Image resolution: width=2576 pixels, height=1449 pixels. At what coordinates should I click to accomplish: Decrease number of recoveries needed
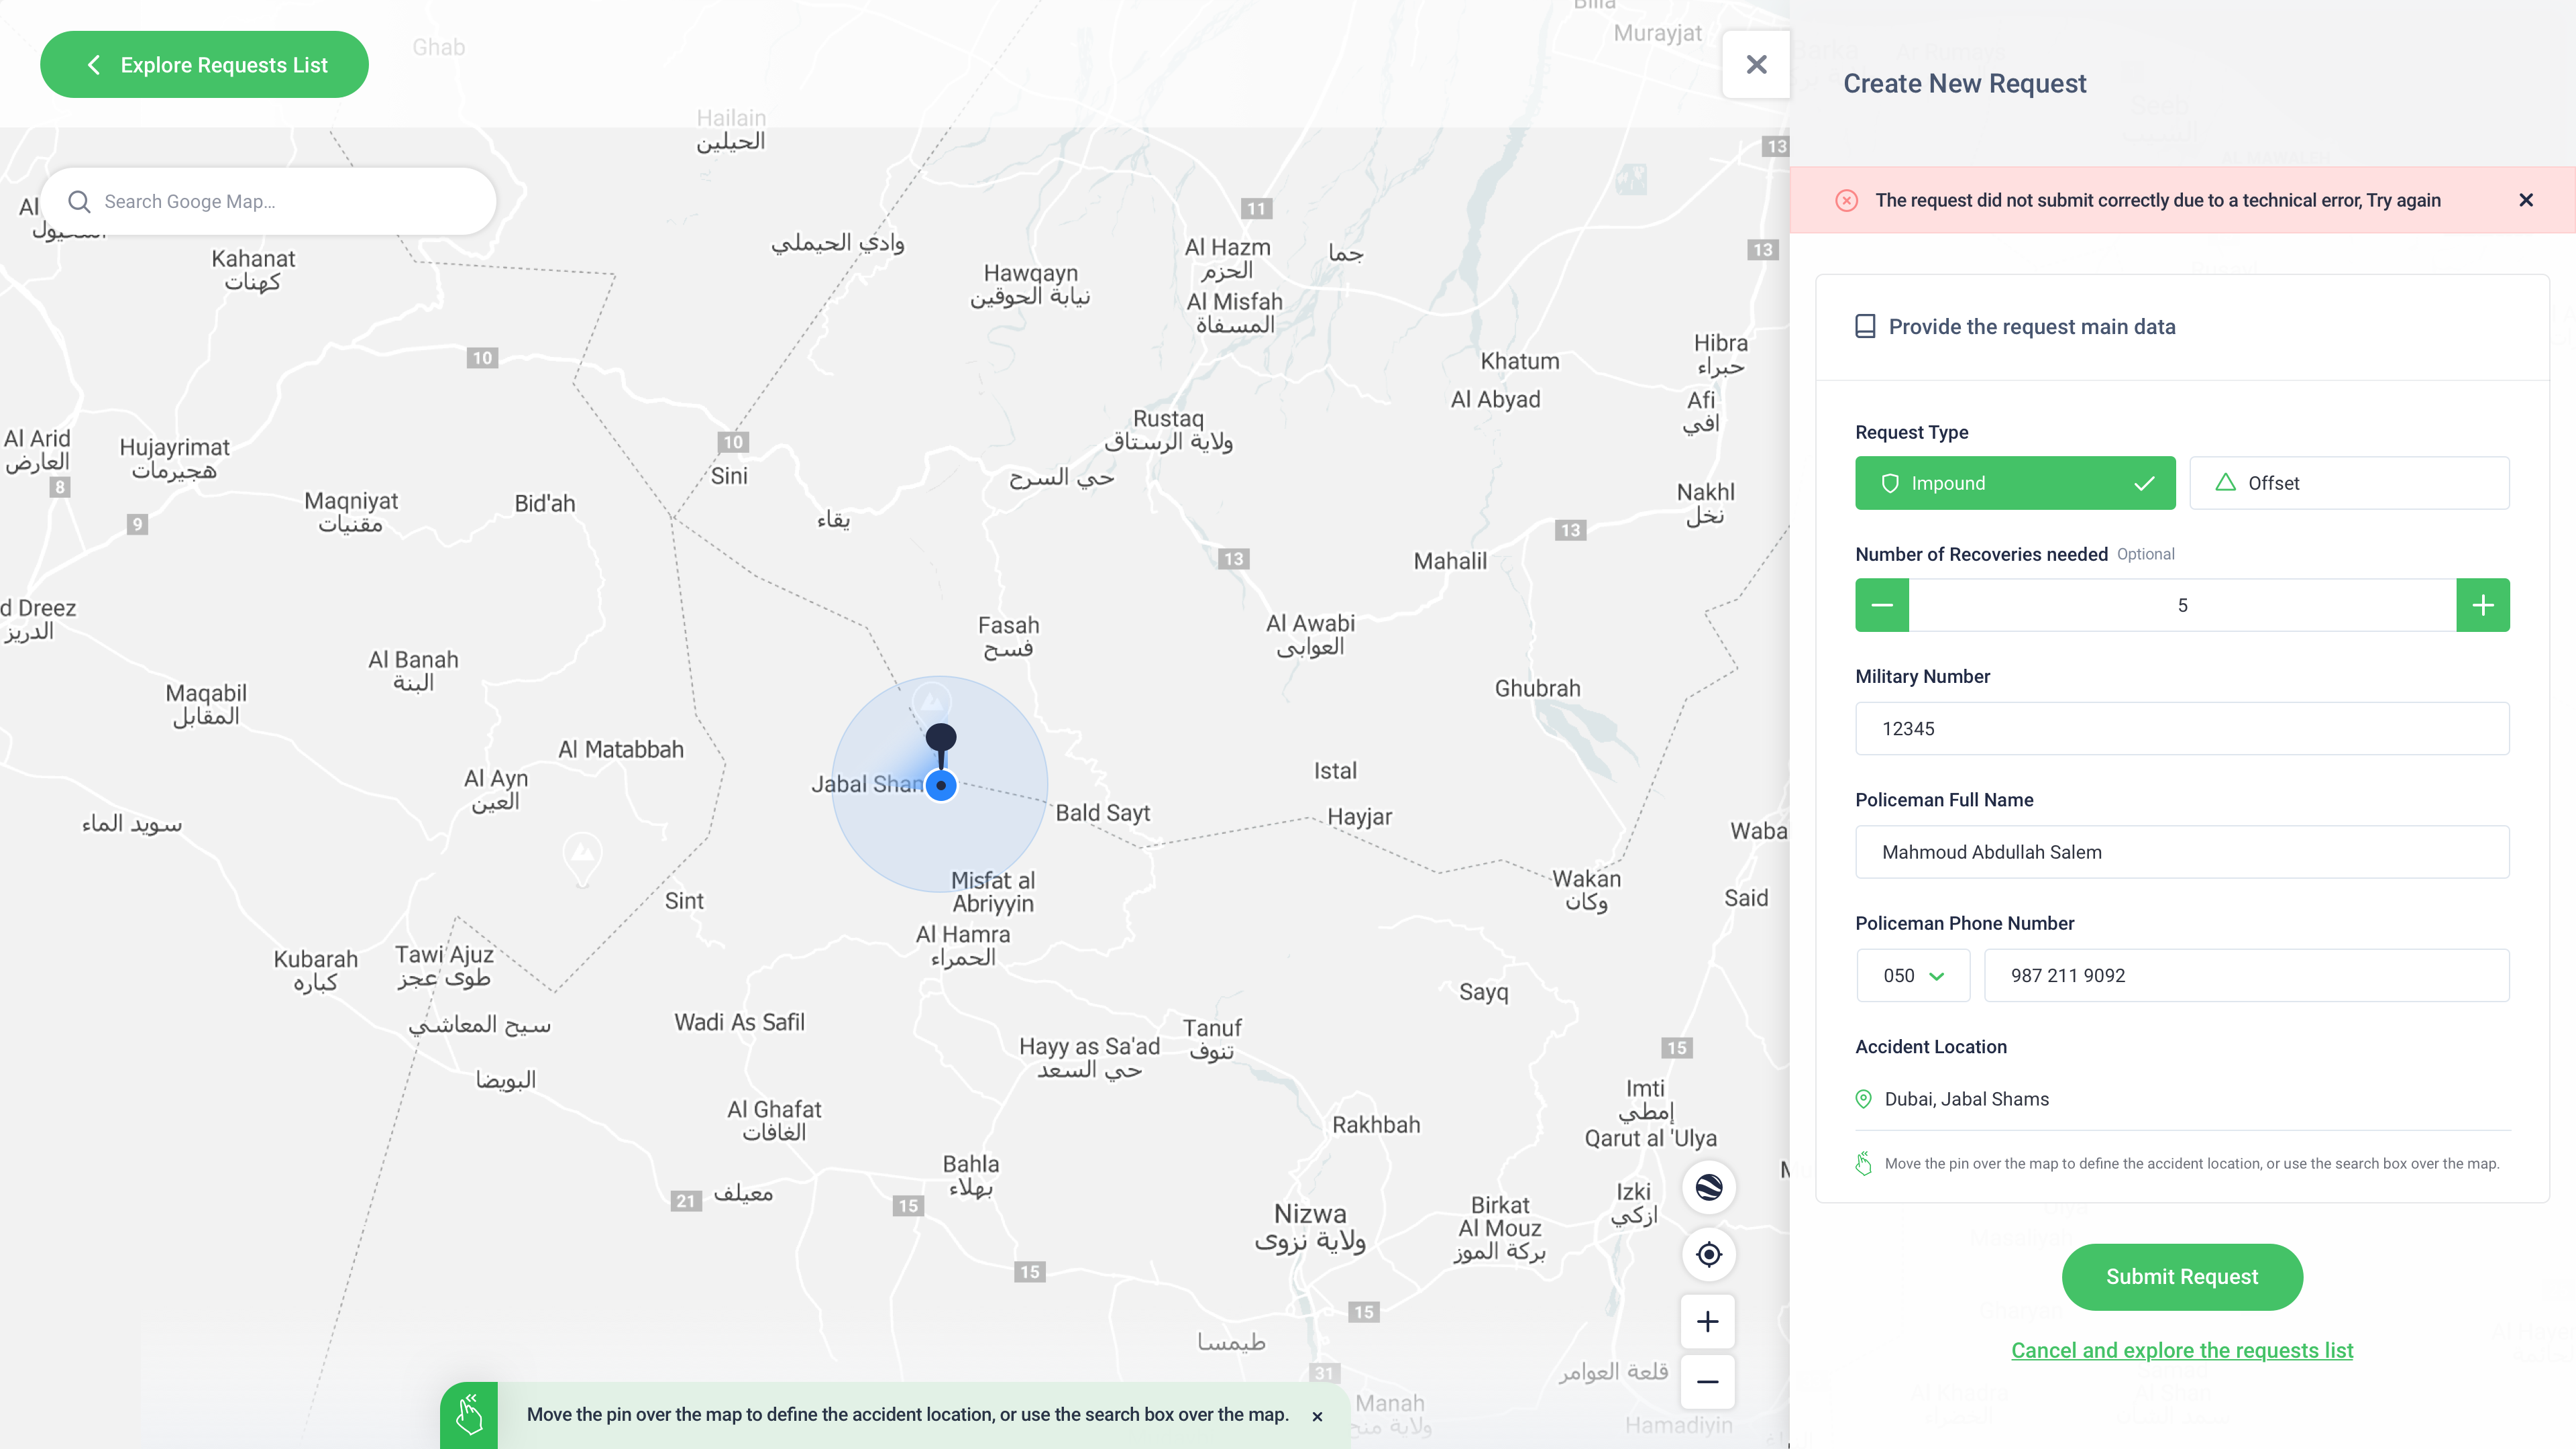pyautogui.click(x=1882, y=605)
